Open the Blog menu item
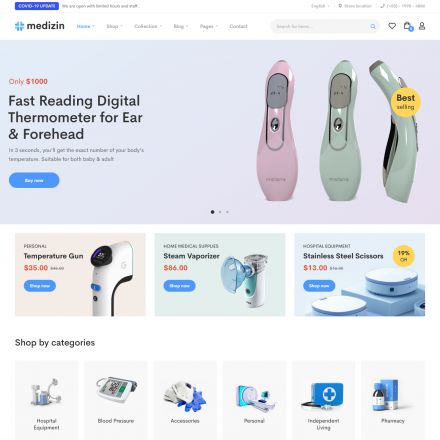Viewport: 440px width, 440px height. 181,26
